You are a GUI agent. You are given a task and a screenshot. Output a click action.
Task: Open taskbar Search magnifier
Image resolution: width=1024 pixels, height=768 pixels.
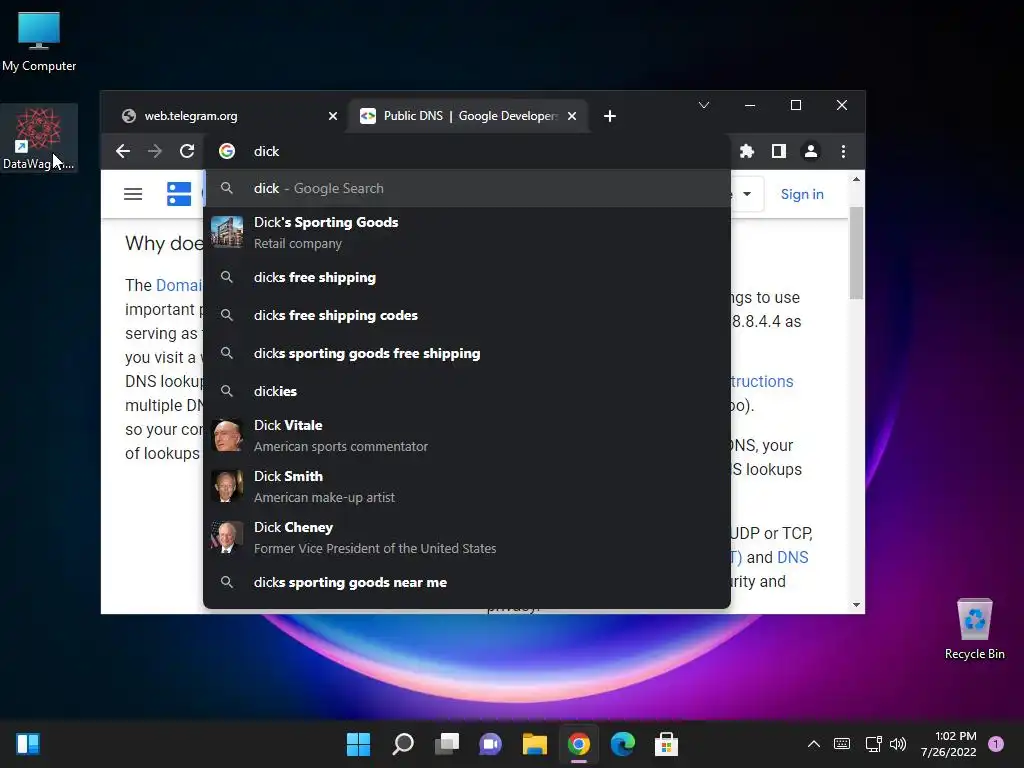click(x=402, y=744)
